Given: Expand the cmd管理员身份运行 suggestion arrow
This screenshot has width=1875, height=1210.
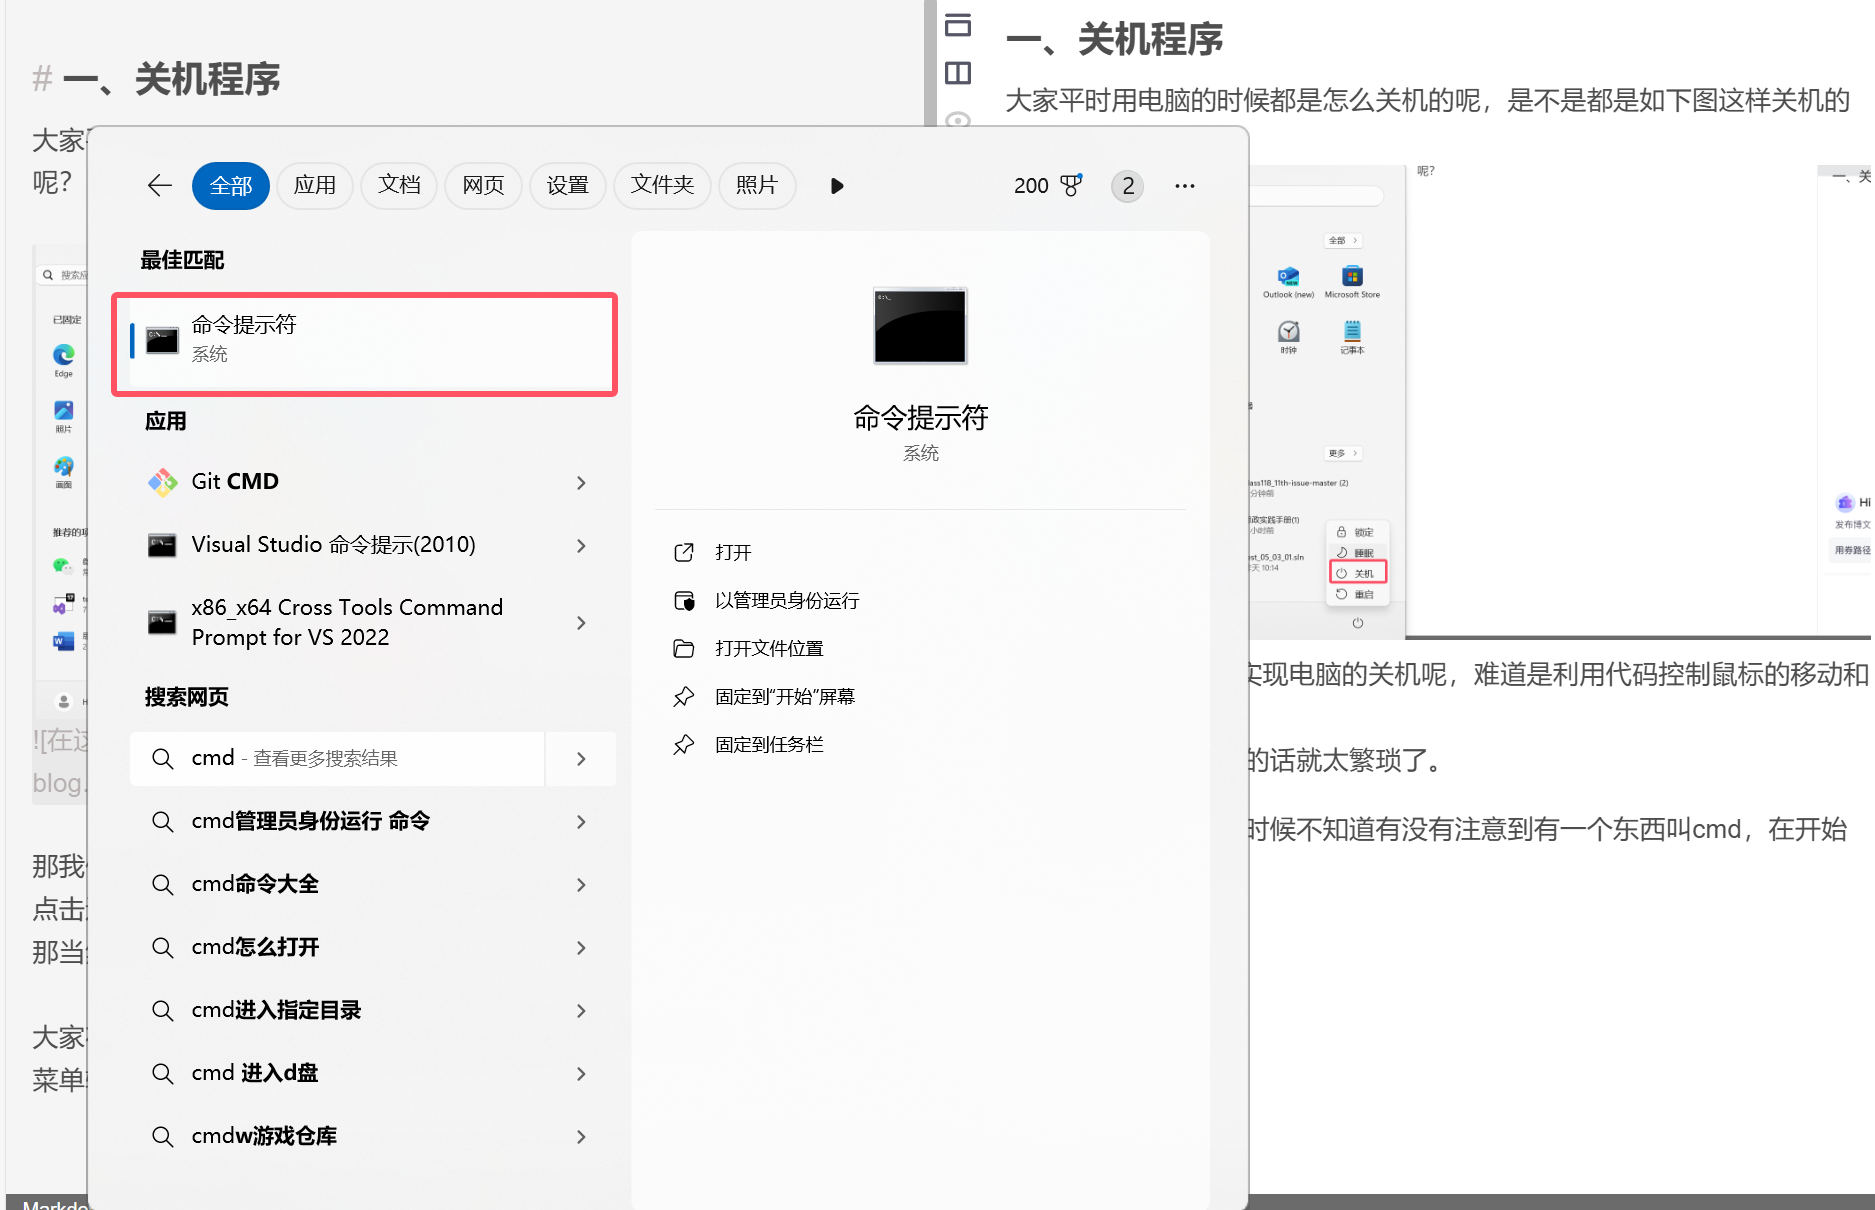Looking at the screenshot, I should tap(581, 821).
